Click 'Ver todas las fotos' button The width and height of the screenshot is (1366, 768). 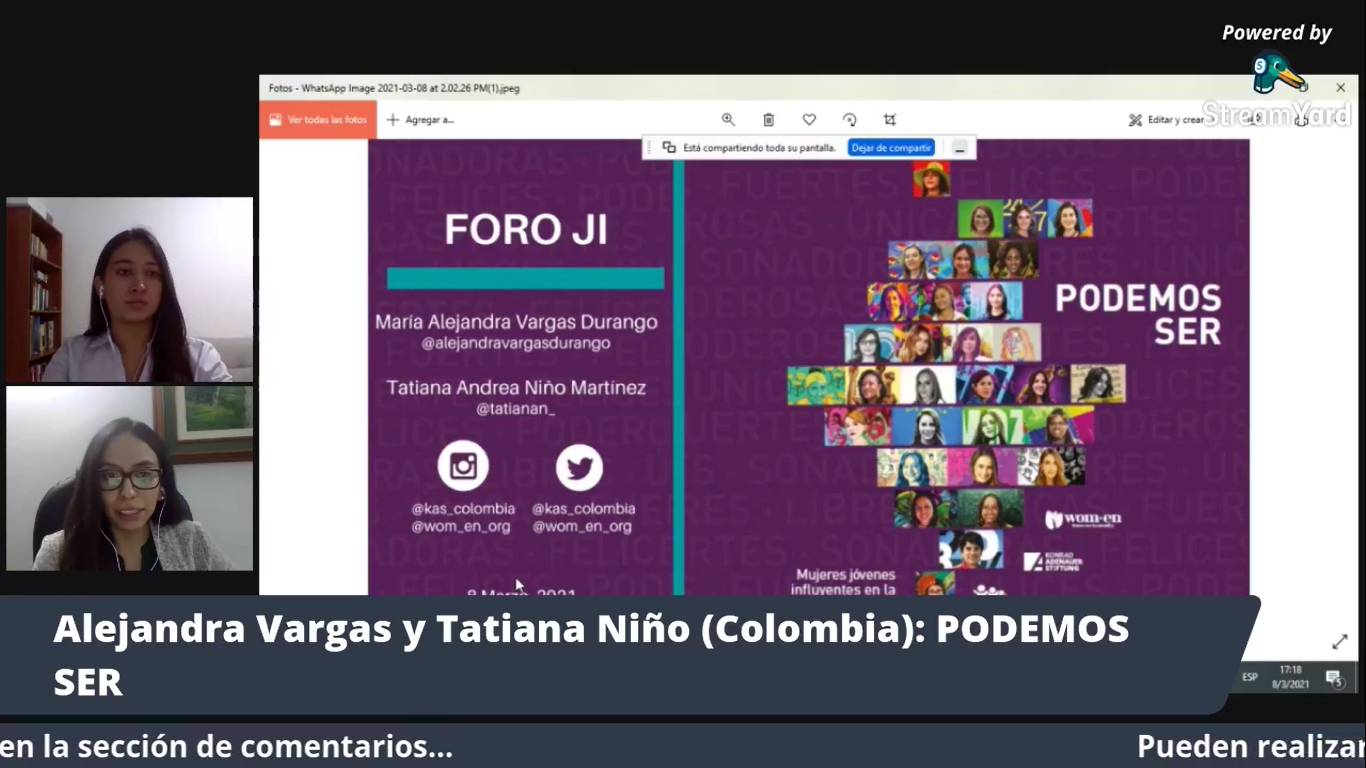click(318, 120)
